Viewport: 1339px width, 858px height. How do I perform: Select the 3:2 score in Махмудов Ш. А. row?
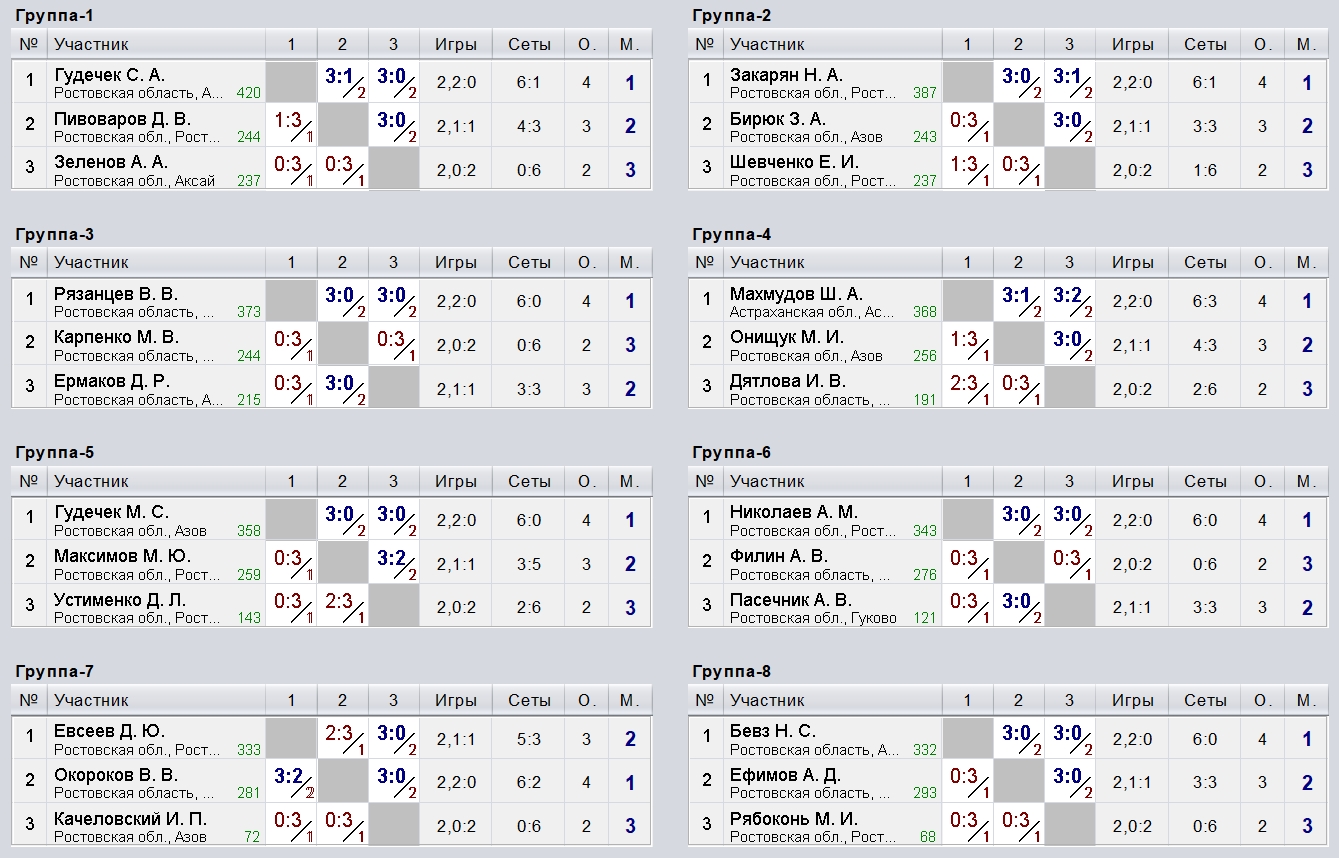tap(1069, 301)
